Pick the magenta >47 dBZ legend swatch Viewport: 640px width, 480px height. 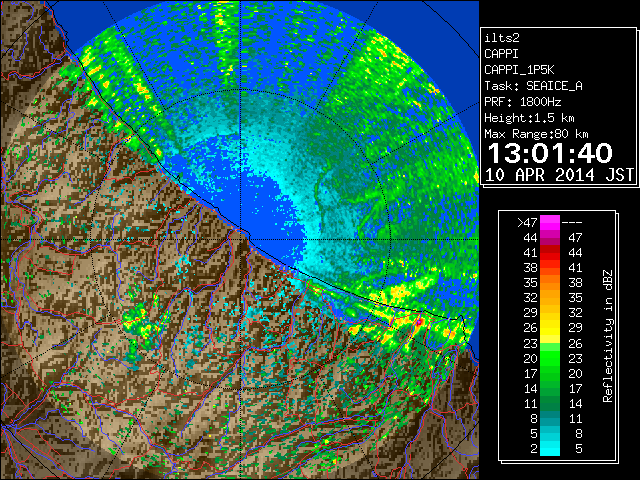[550, 222]
